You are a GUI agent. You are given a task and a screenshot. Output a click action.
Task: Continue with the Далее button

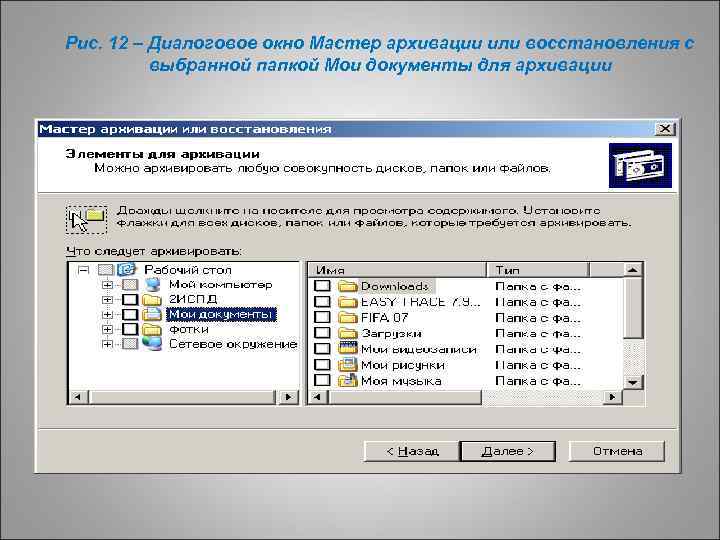[x=508, y=451]
